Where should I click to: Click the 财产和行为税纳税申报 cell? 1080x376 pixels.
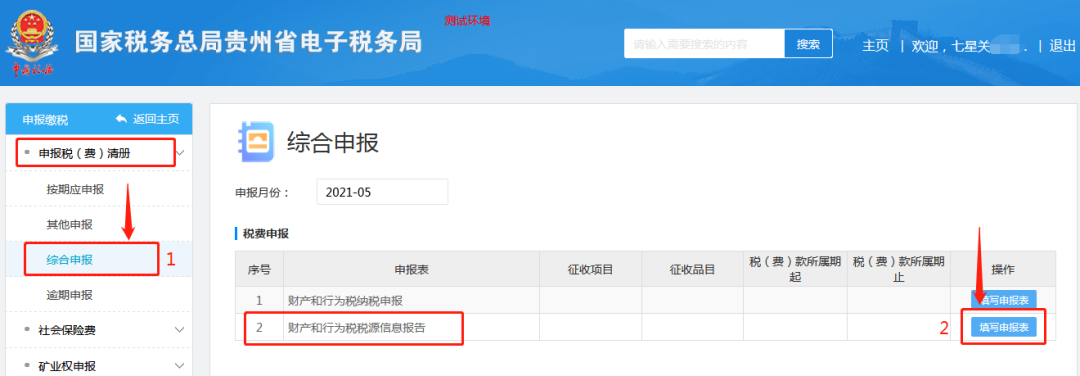411,300
